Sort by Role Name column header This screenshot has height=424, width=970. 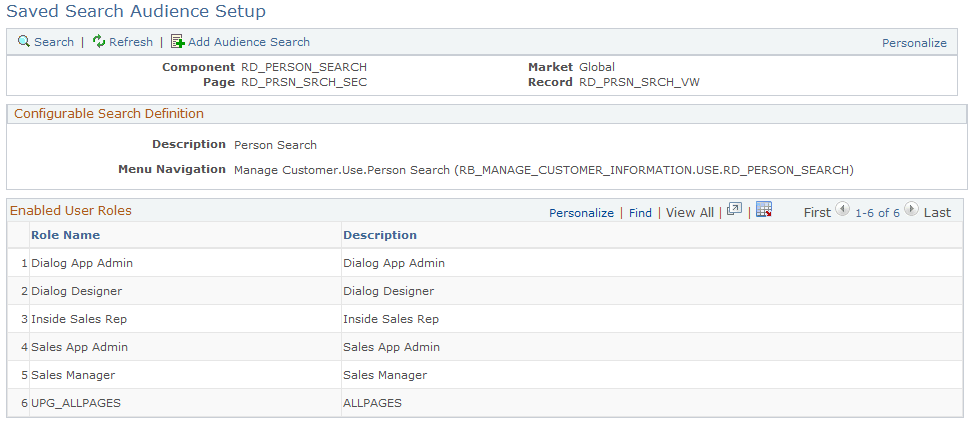point(66,235)
